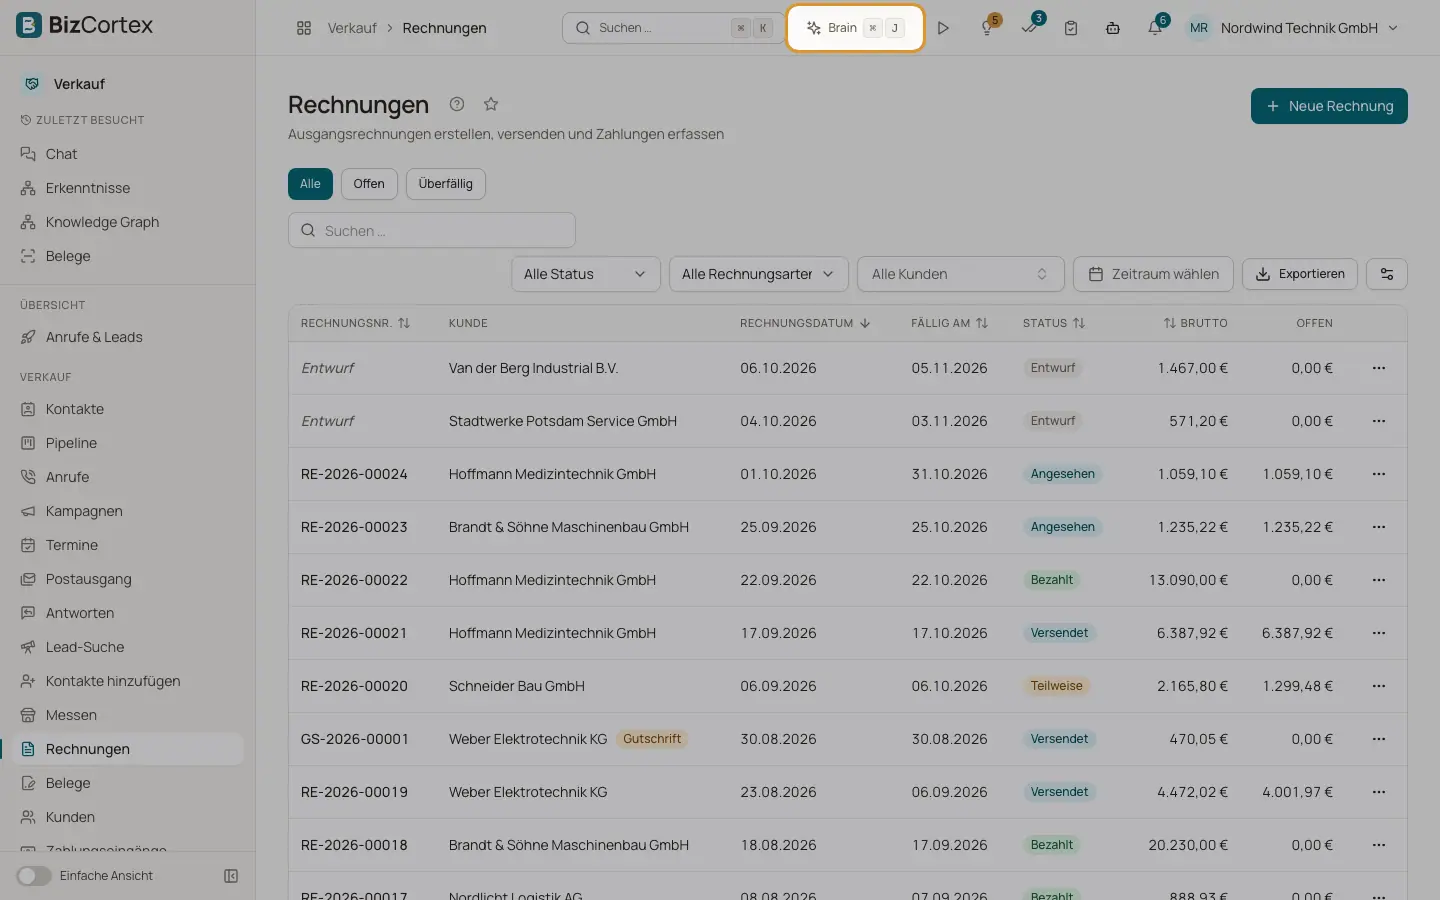The width and height of the screenshot is (1440, 900).
Task: Click the play icon in top bar
Action: 943,28
